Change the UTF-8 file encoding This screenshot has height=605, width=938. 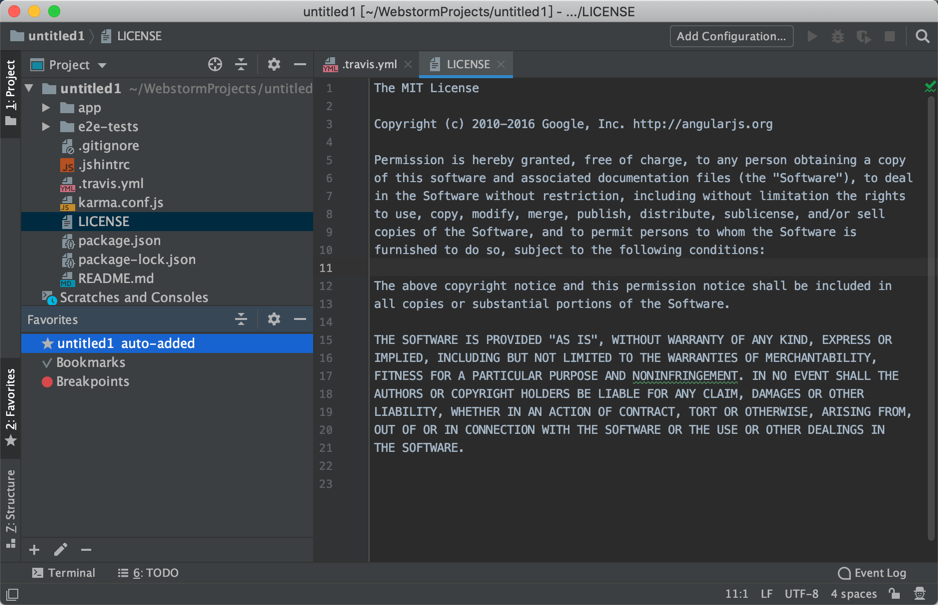tap(801, 593)
